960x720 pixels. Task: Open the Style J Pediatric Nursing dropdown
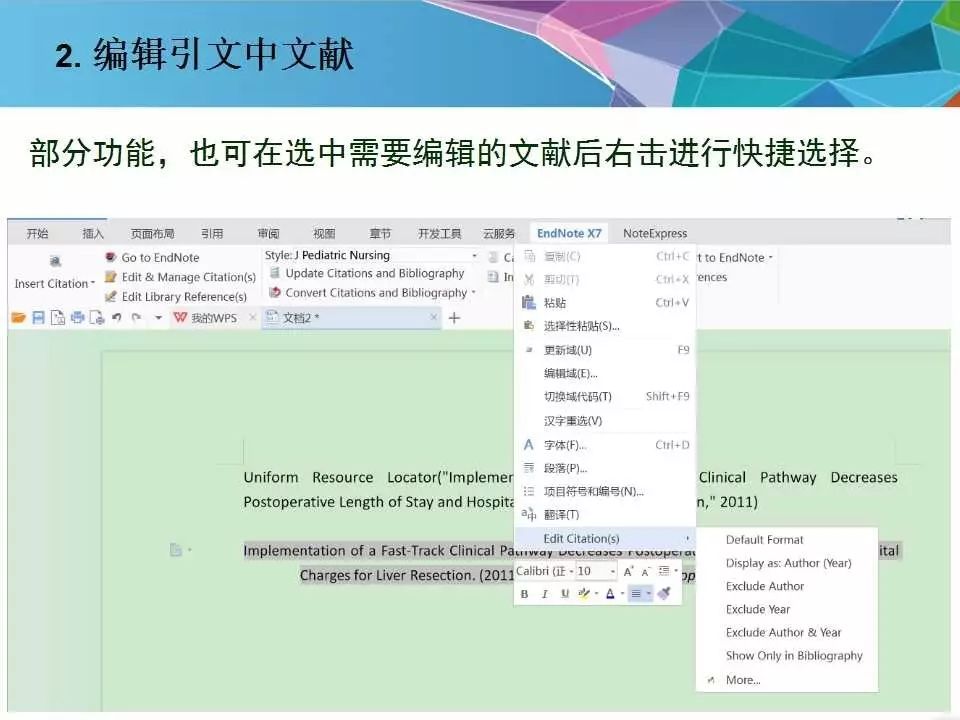click(474, 255)
